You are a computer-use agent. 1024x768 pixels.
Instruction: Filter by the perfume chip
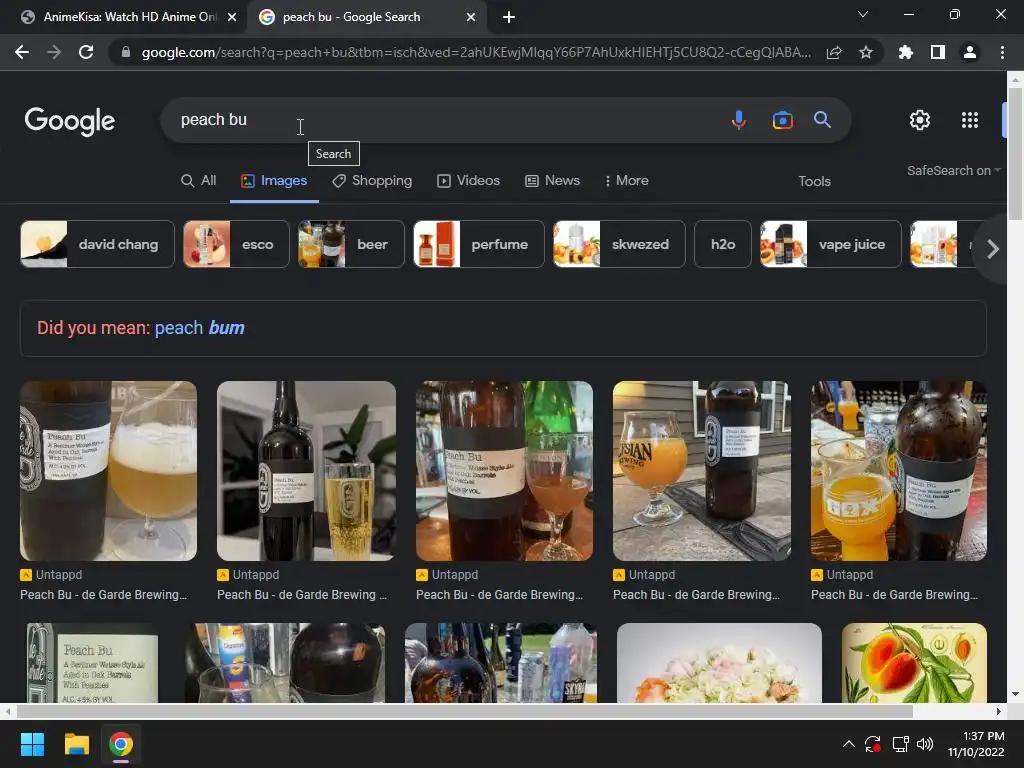click(479, 244)
